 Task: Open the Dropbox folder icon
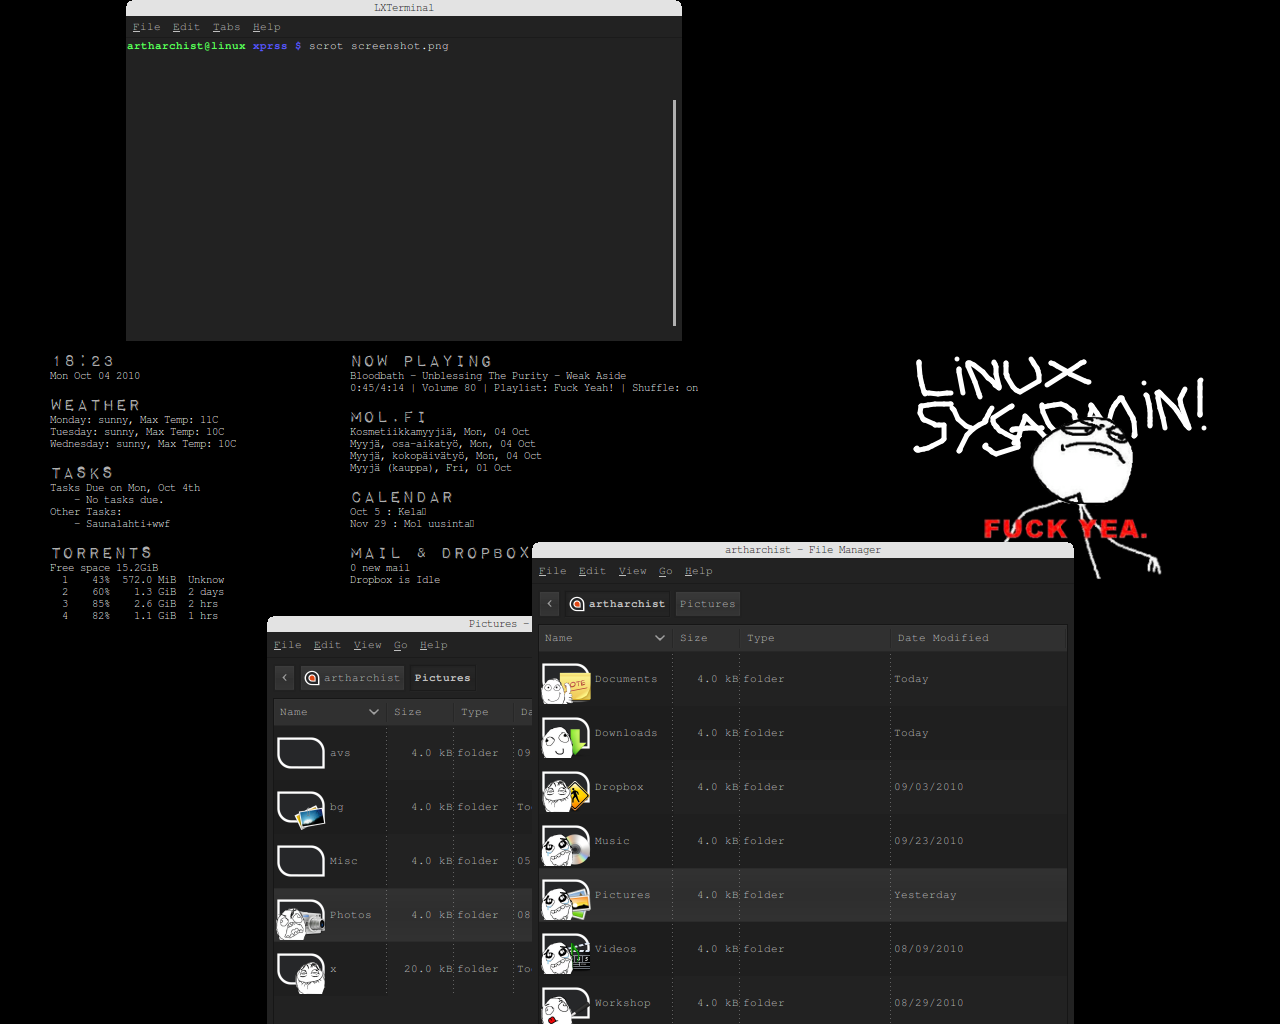(x=566, y=791)
